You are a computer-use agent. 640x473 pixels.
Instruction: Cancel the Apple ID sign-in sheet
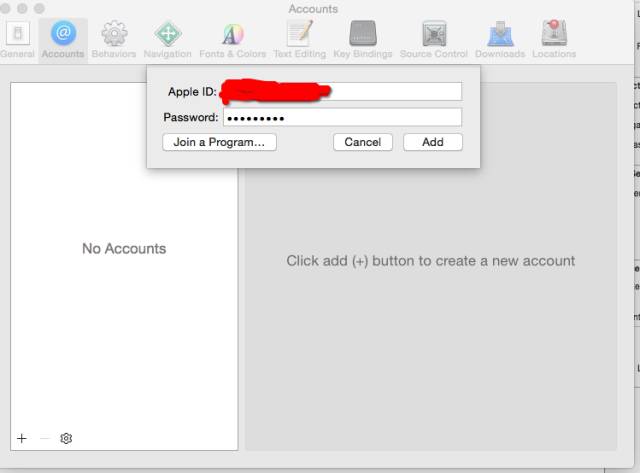click(362, 142)
